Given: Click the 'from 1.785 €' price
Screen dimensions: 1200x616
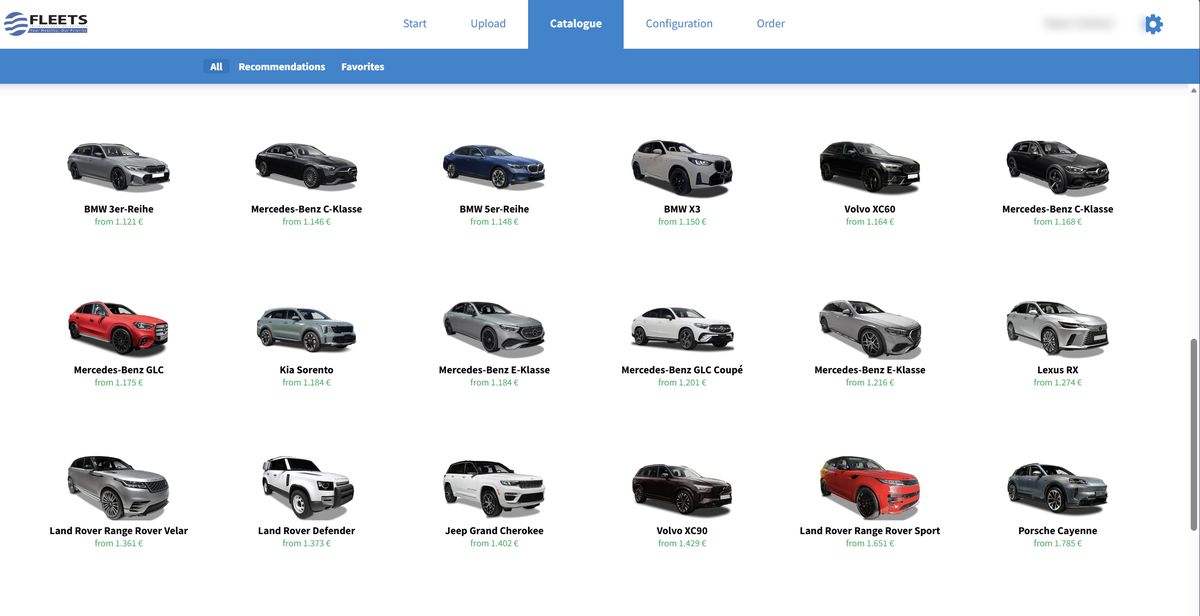Looking at the screenshot, I should pos(1058,544).
